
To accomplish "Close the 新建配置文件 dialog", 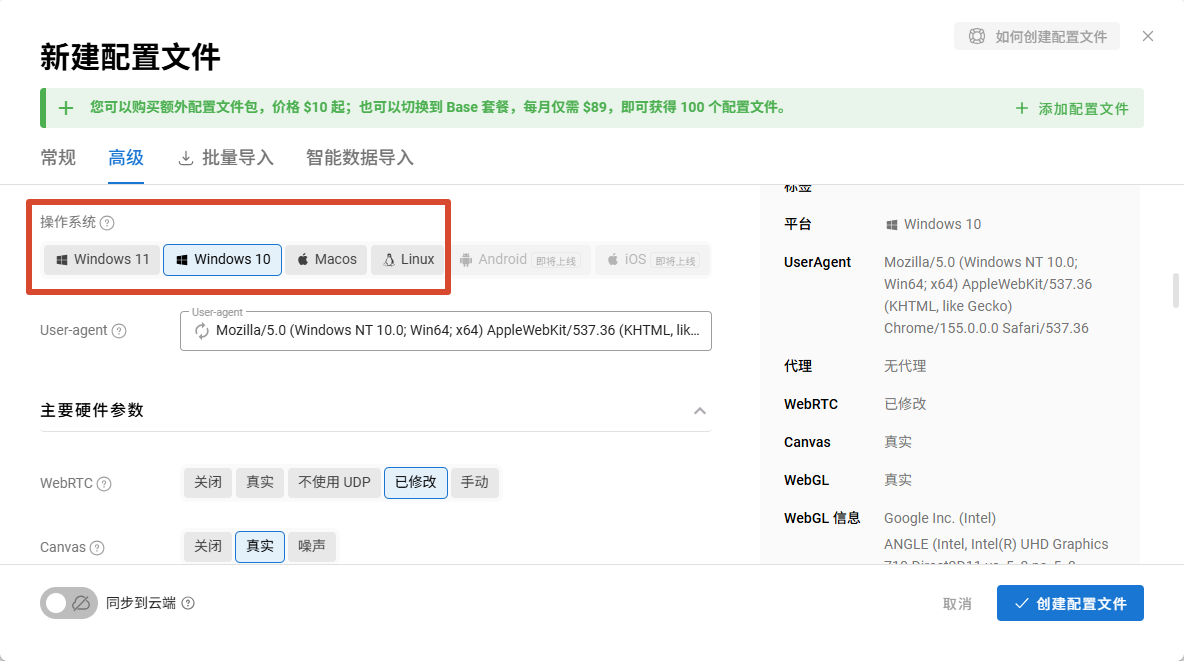I will click(x=1148, y=36).
